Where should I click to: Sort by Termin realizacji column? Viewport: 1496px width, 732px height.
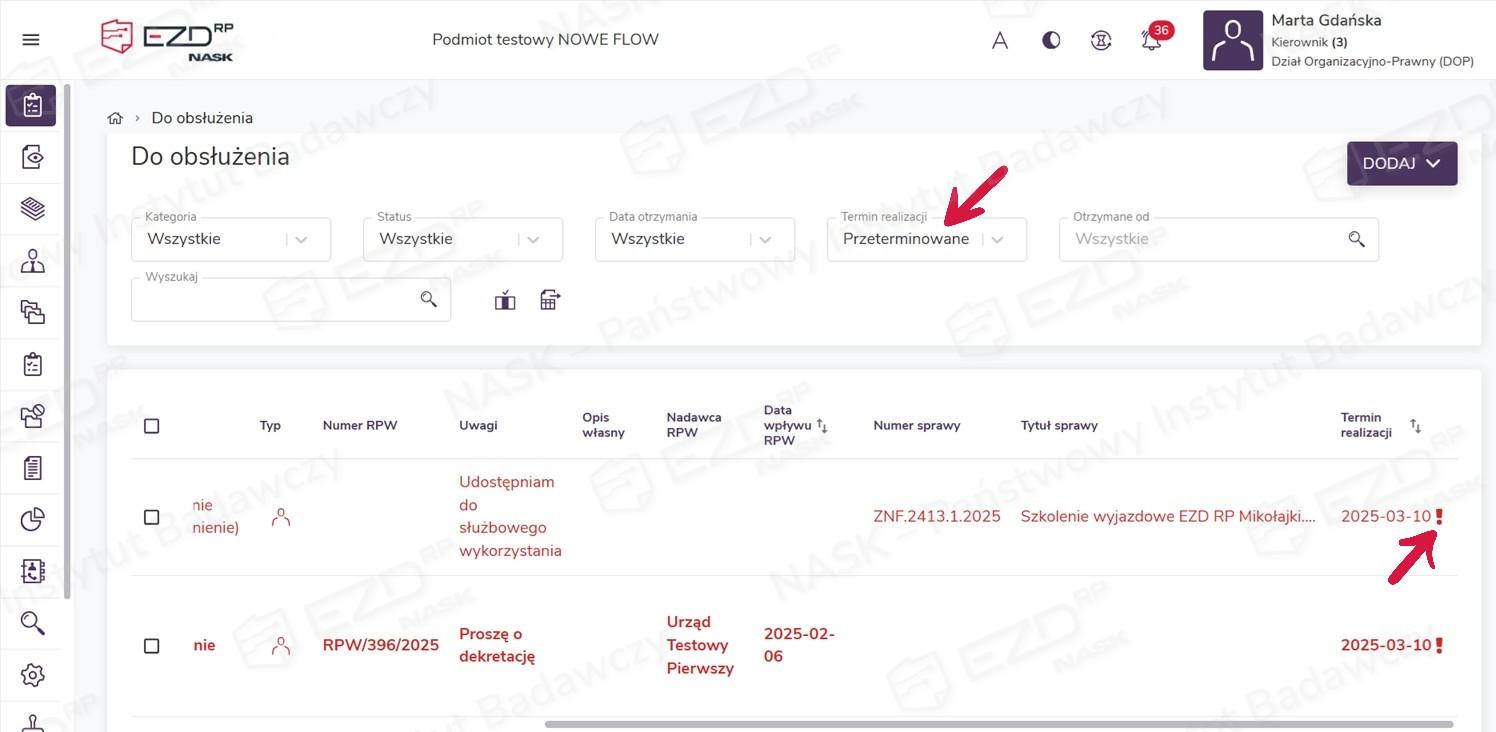pos(1415,426)
